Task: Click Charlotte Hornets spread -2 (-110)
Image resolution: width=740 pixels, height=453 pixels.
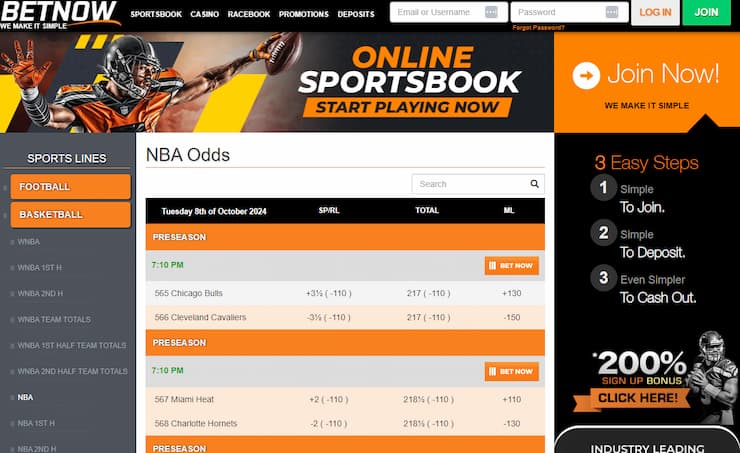Action: point(328,424)
